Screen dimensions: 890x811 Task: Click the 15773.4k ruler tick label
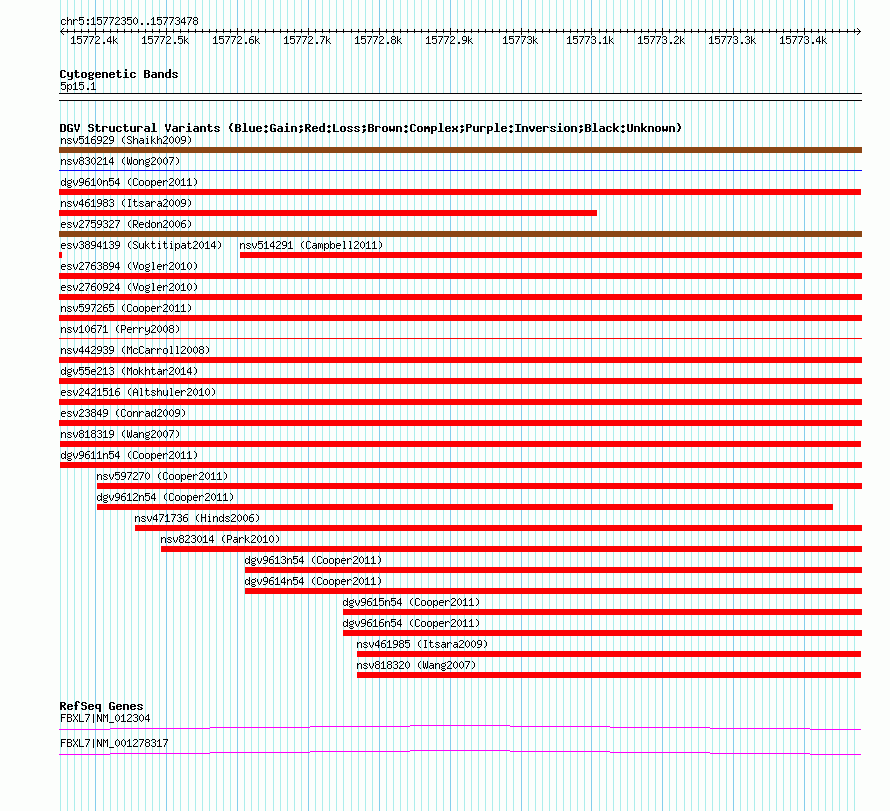[803, 40]
